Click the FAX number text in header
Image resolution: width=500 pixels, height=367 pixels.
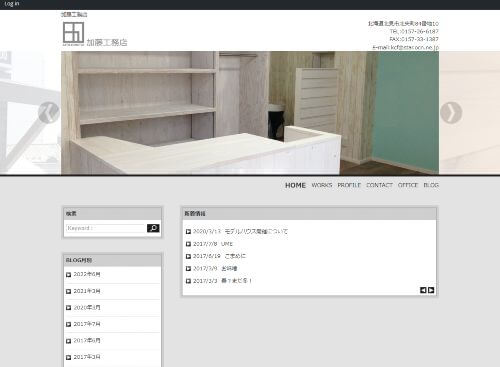click(414, 39)
